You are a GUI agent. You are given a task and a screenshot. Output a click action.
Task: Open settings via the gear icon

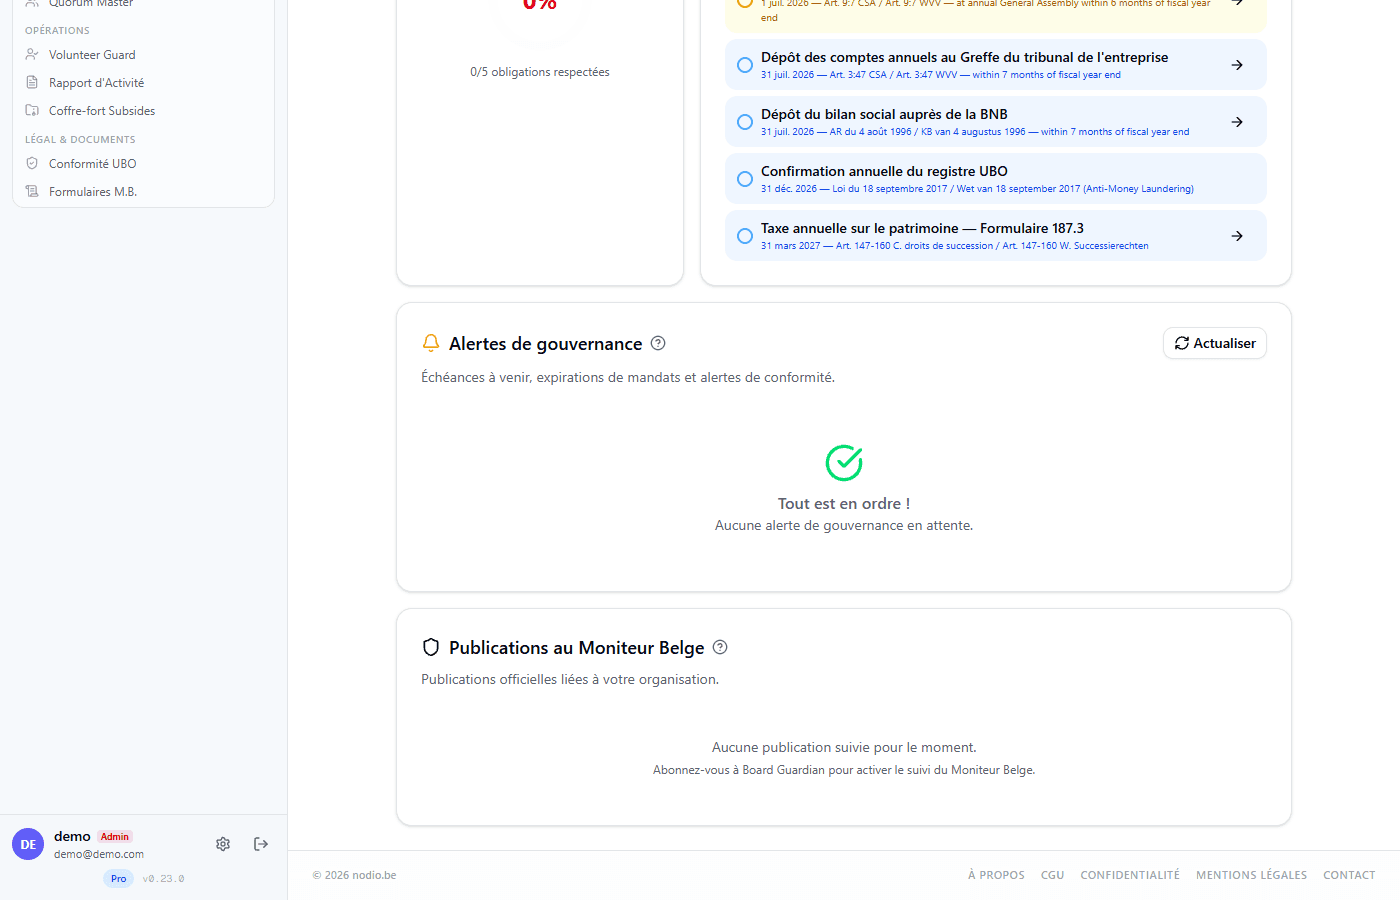[x=223, y=844]
